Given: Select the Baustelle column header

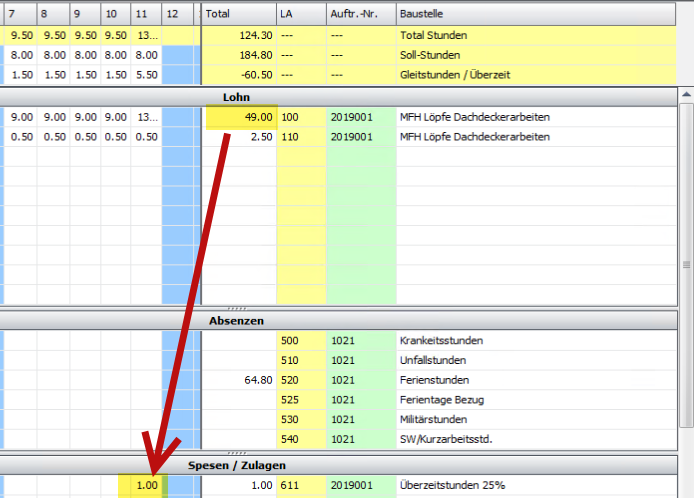Looking at the screenshot, I should 530,14.
